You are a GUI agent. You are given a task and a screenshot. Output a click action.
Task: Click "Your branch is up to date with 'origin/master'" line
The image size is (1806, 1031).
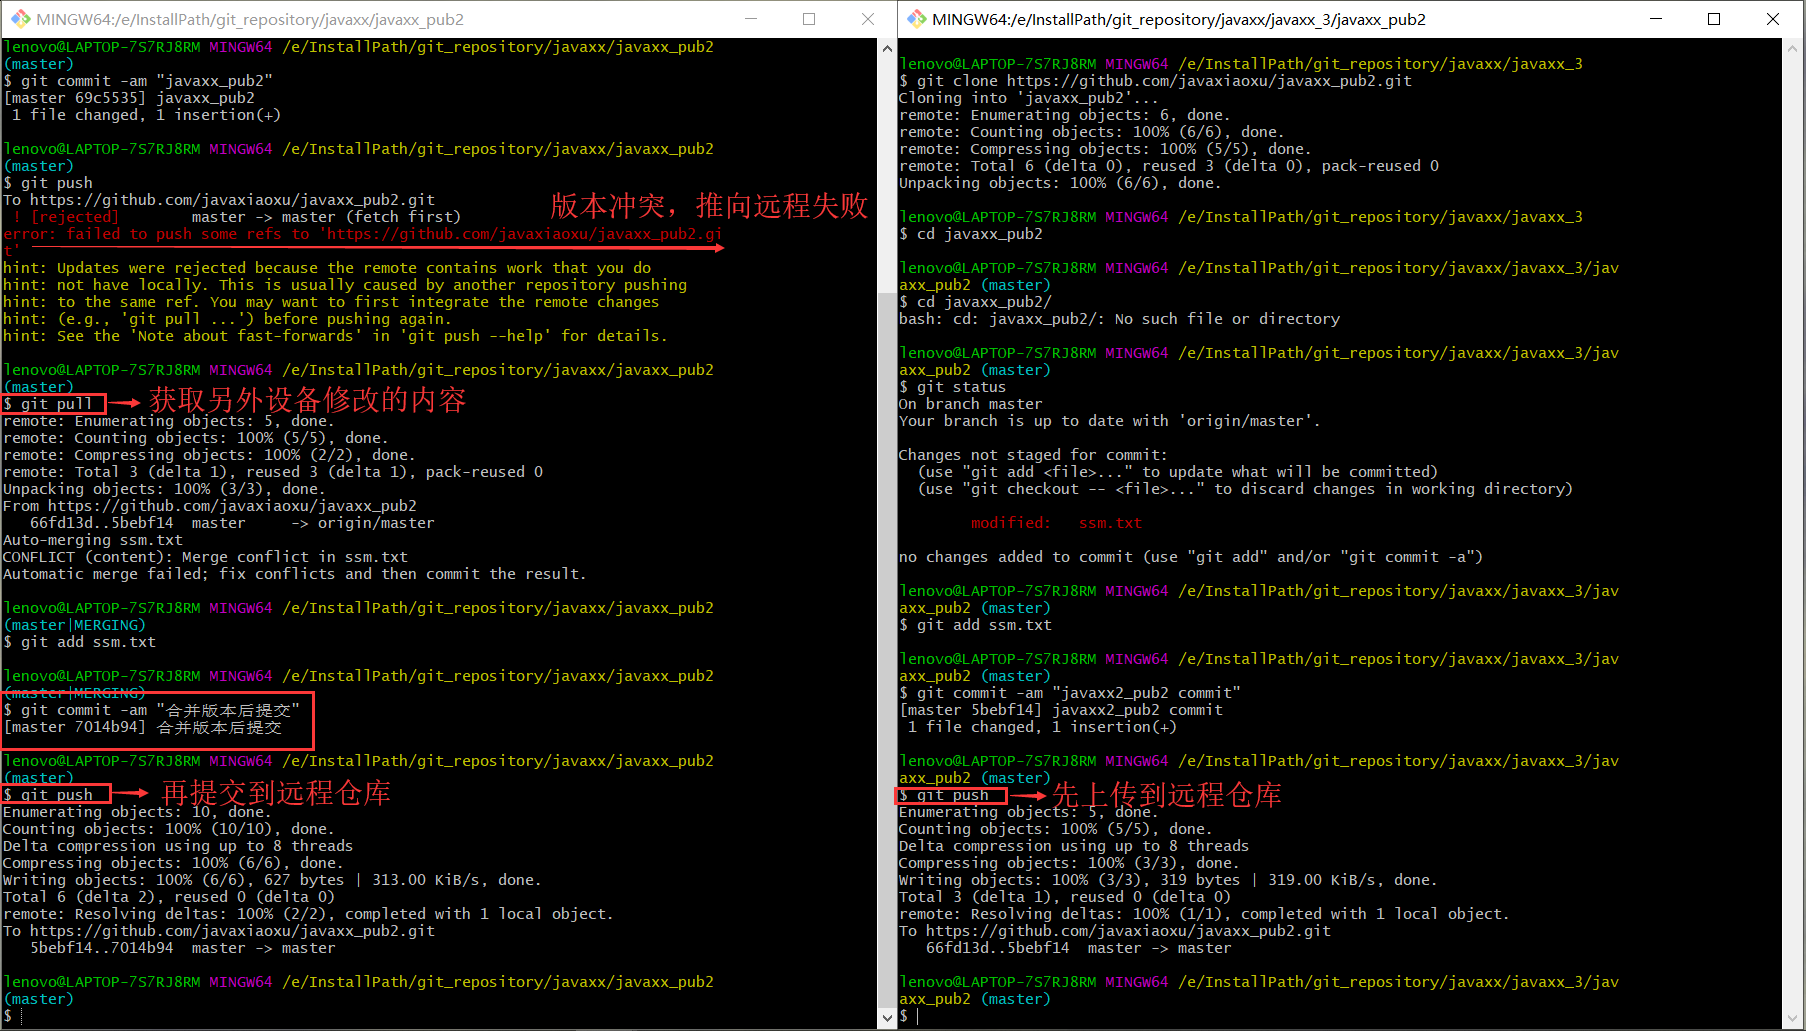pos(1110,421)
